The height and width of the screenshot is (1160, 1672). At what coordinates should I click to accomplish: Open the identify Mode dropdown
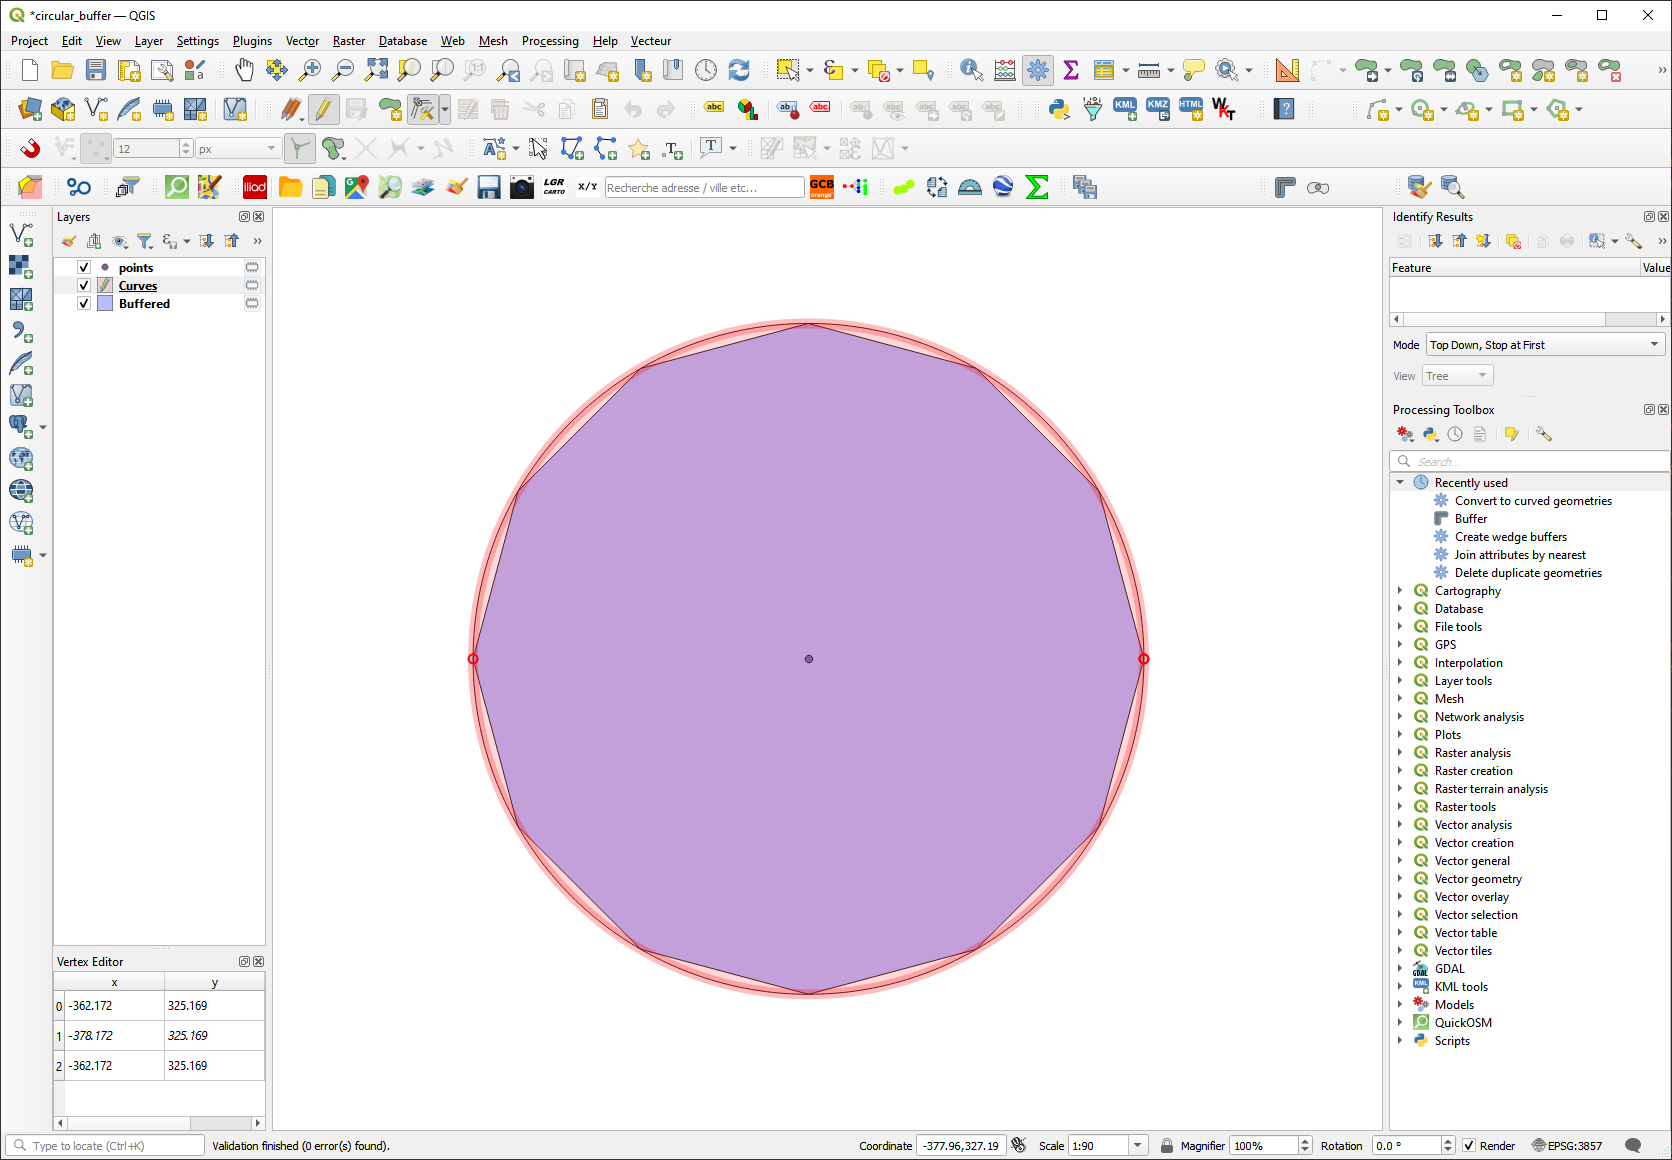(x=1545, y=345)
